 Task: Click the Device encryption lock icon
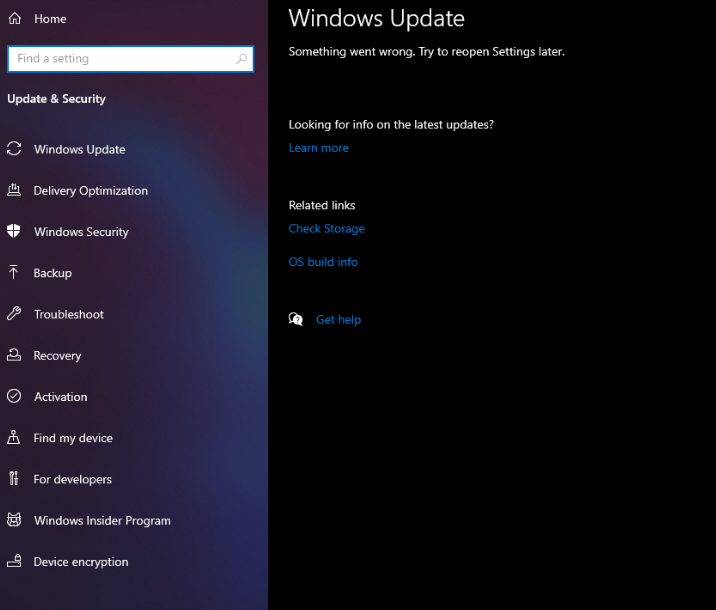[x=14, y=561]
